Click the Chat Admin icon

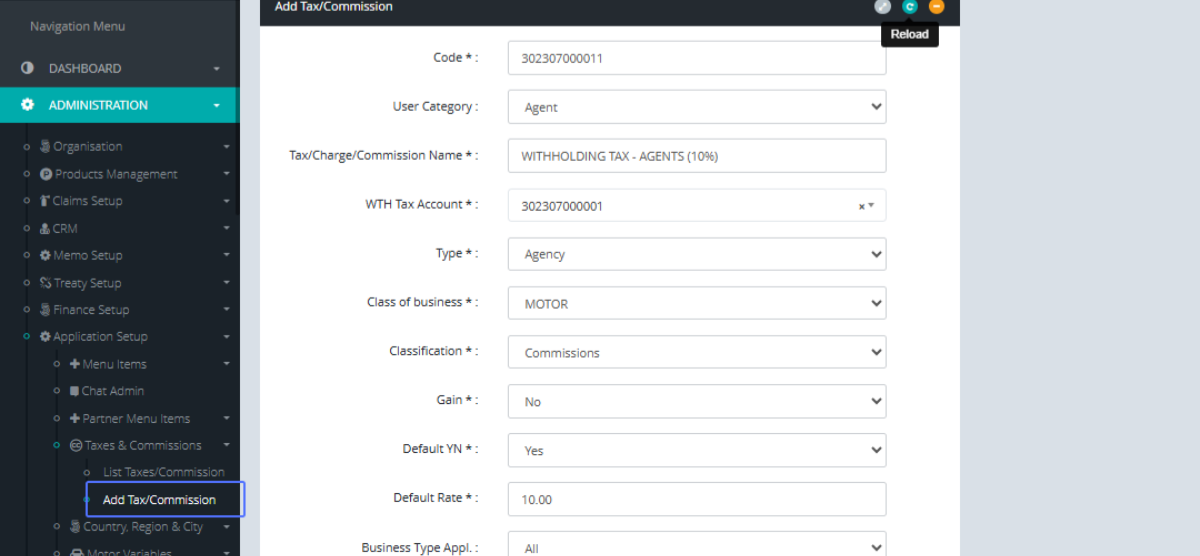click(x=75, y=391)
